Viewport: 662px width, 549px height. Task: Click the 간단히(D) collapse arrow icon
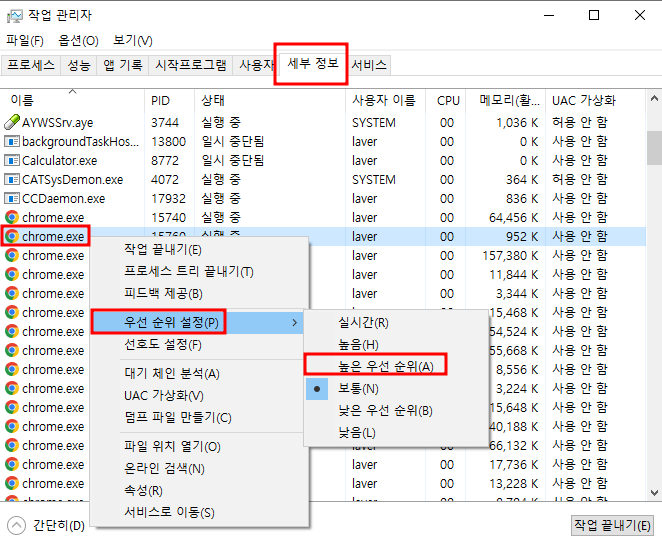[x=16, y=526]
